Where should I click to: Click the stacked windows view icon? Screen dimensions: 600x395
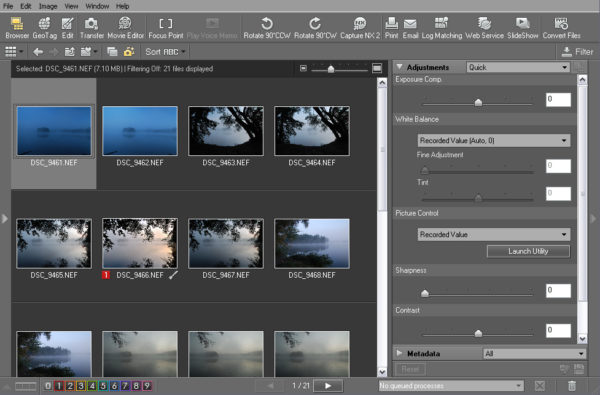point(112,52)
